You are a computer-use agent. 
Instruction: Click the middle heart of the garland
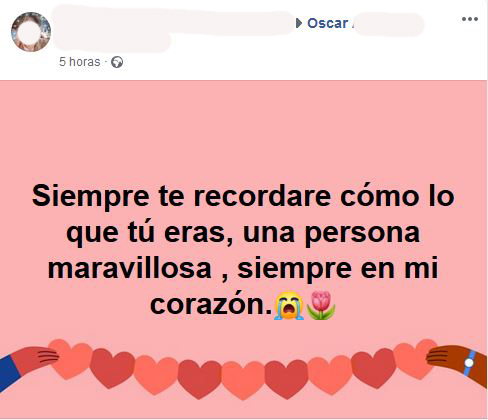pyautogui.click(x=243, y=380)
